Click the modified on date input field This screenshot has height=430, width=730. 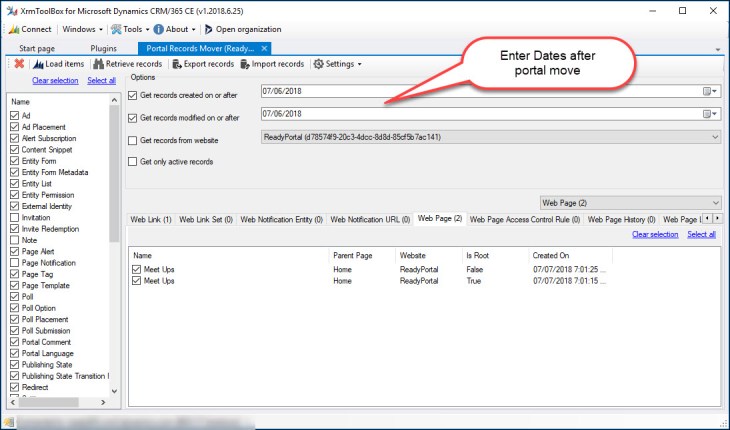(478, 114)
